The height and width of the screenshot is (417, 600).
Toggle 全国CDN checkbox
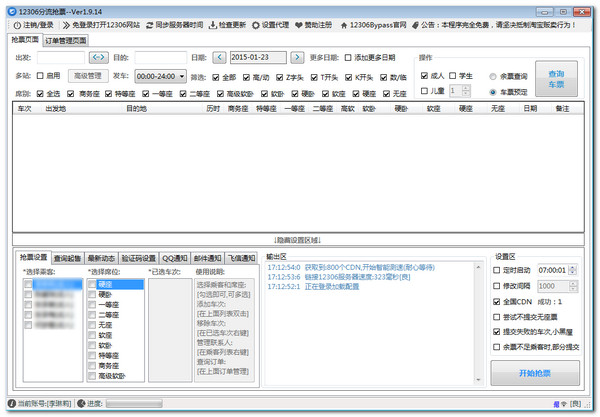(497, 302)
